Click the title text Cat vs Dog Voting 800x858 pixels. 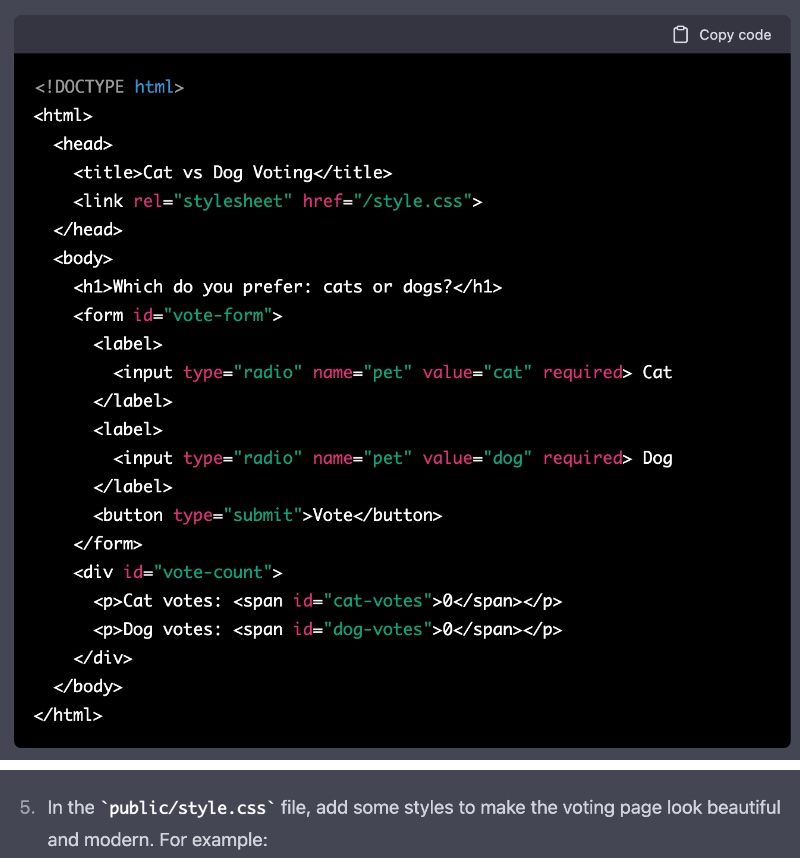click(x=230, y=171)
